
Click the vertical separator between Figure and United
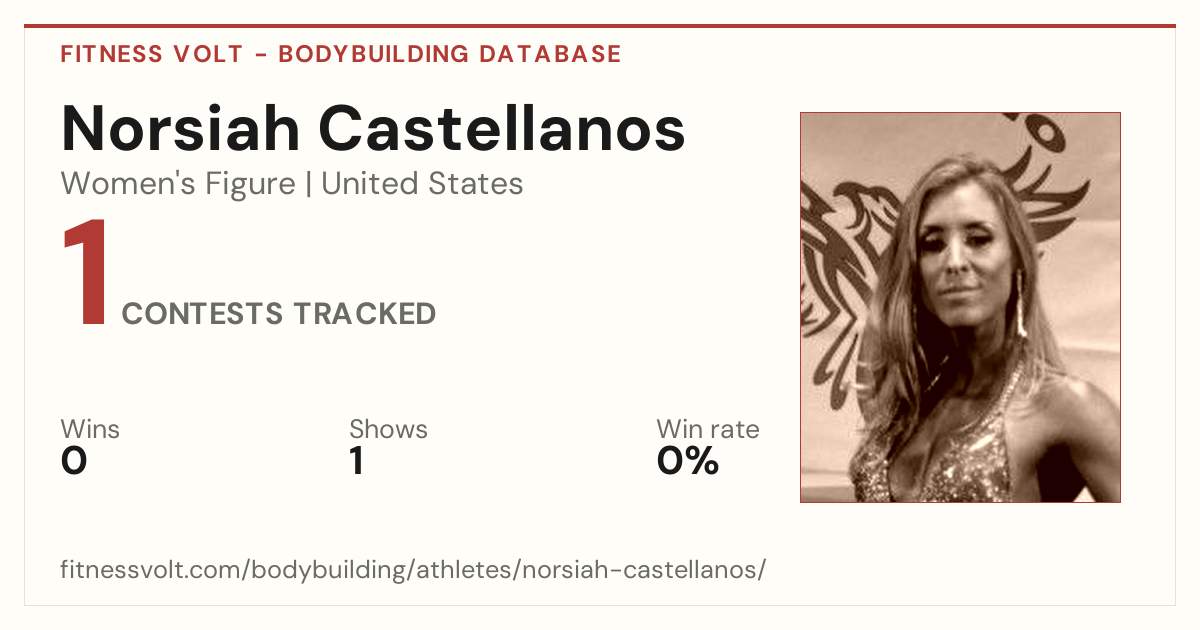pos(308,184)
